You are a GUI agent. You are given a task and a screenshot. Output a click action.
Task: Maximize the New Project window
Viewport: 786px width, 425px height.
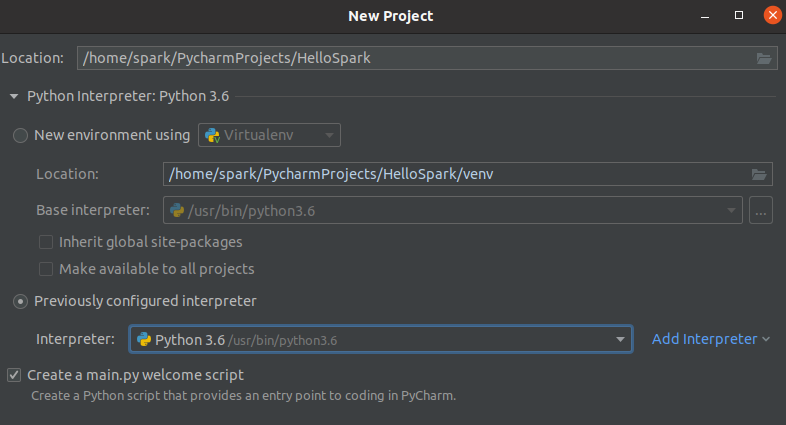point(738,16)
